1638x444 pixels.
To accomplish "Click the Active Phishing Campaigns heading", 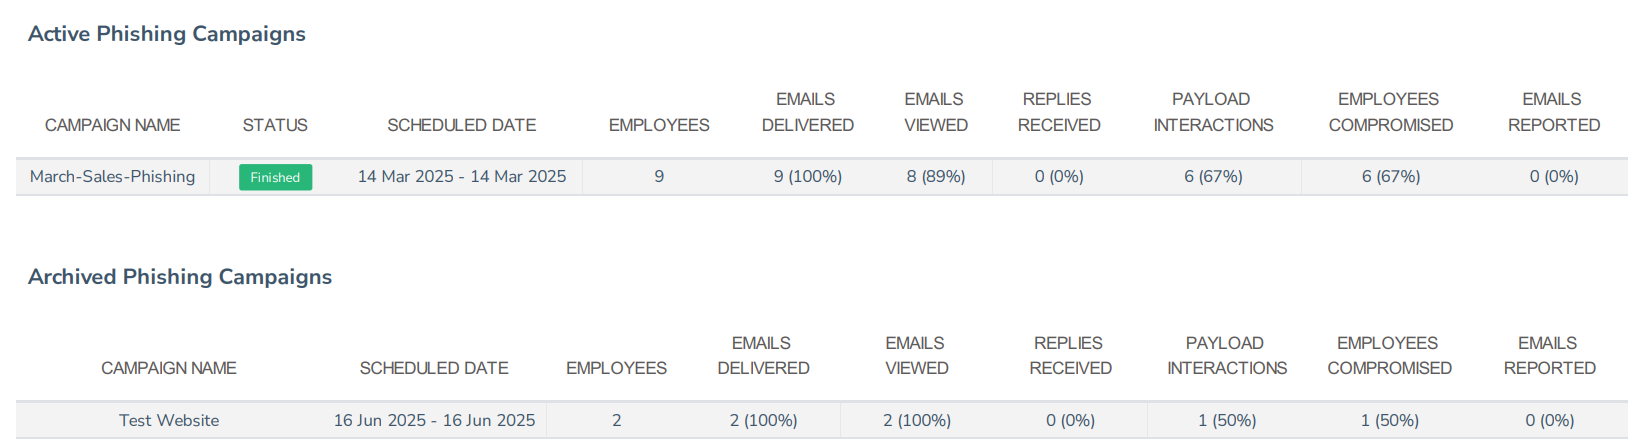I will [x=167, y=34].
